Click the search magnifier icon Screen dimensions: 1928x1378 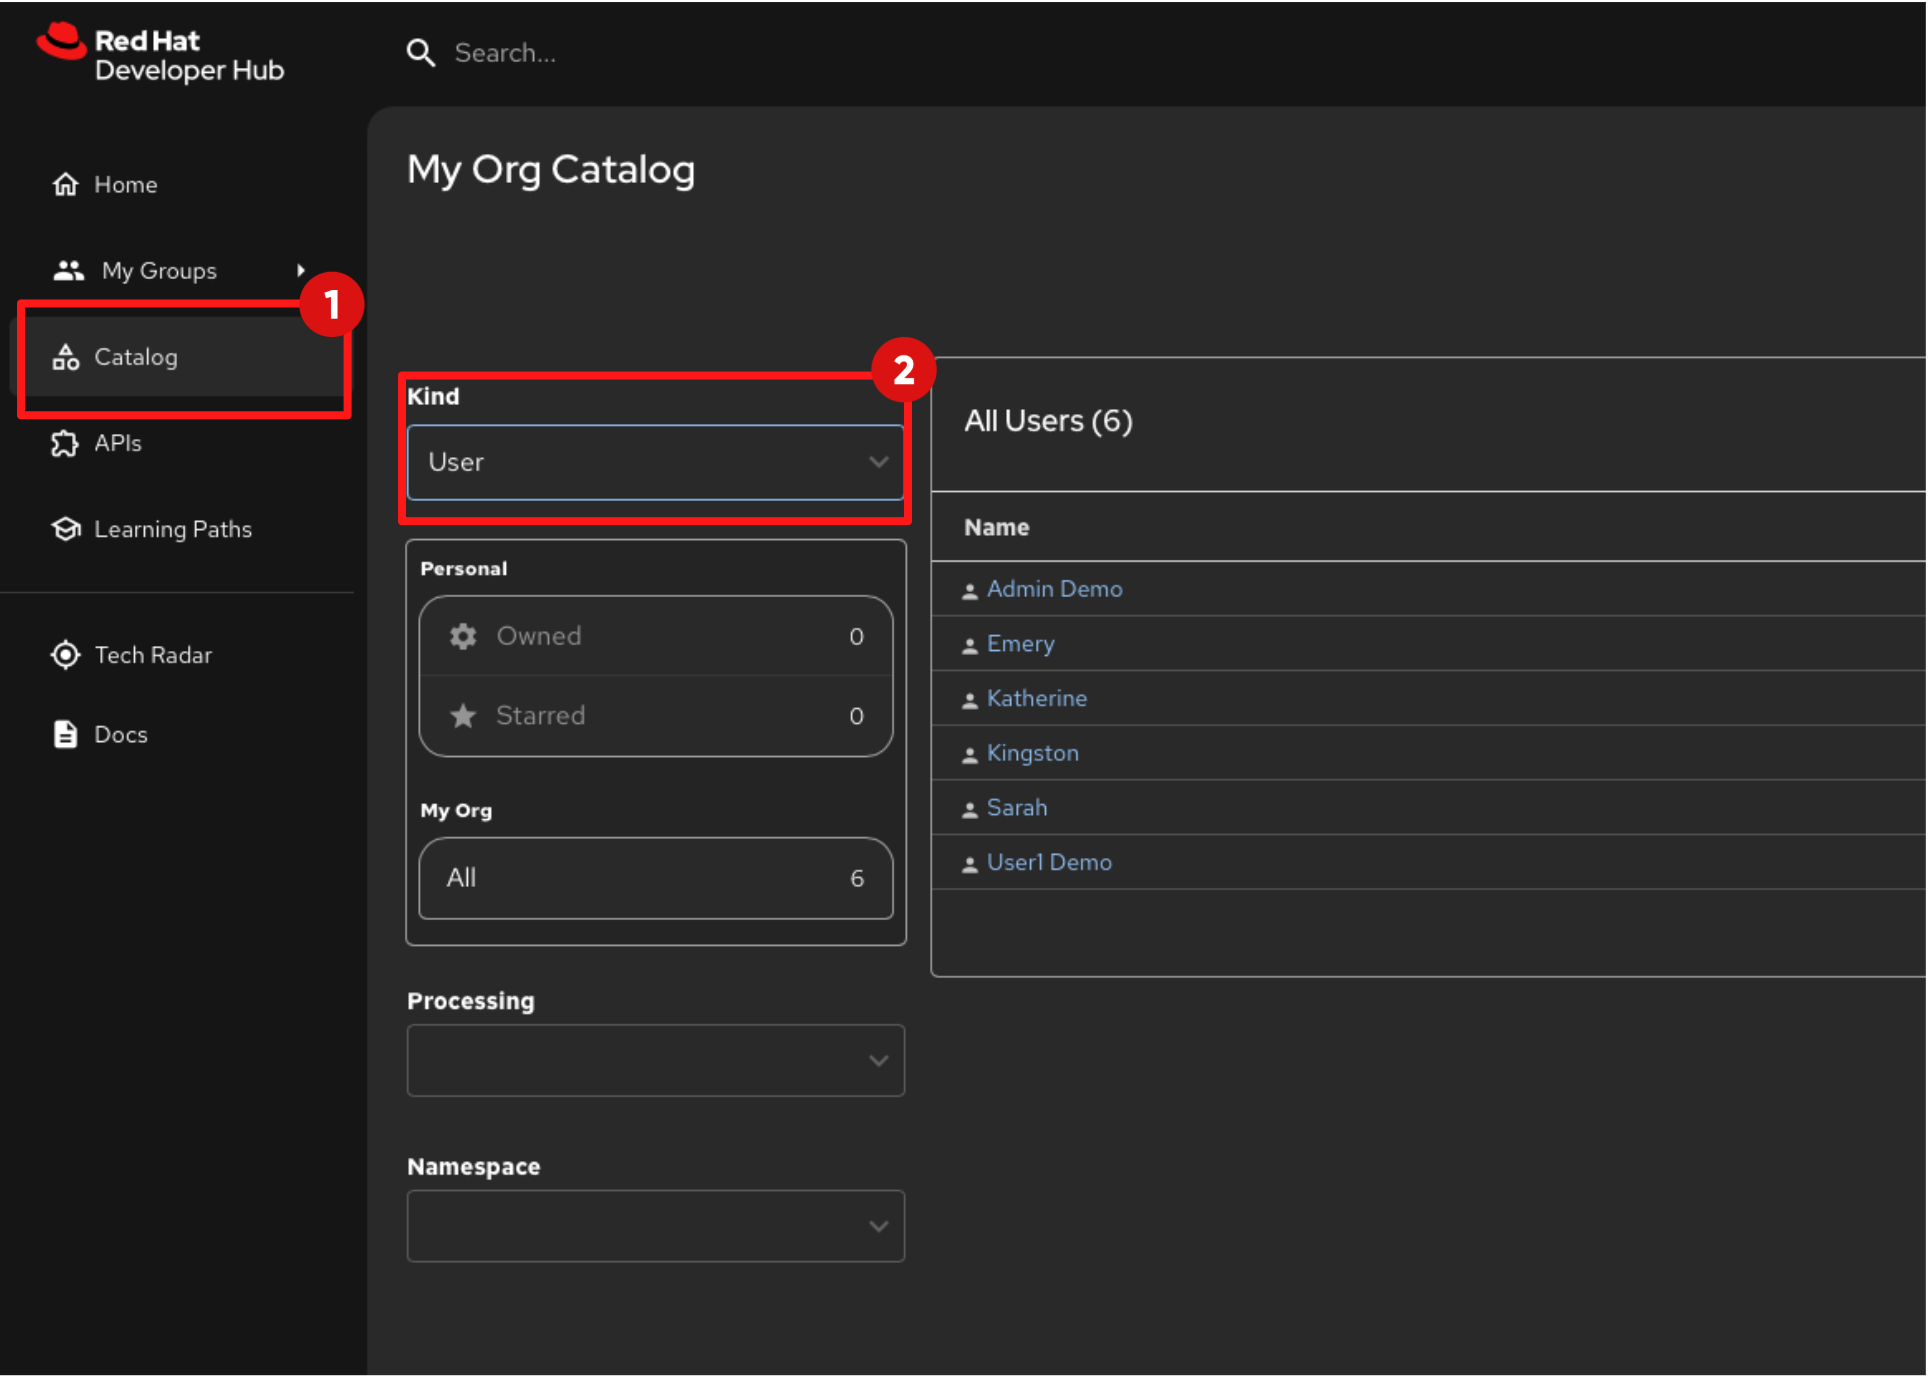(x=420, y=52)
